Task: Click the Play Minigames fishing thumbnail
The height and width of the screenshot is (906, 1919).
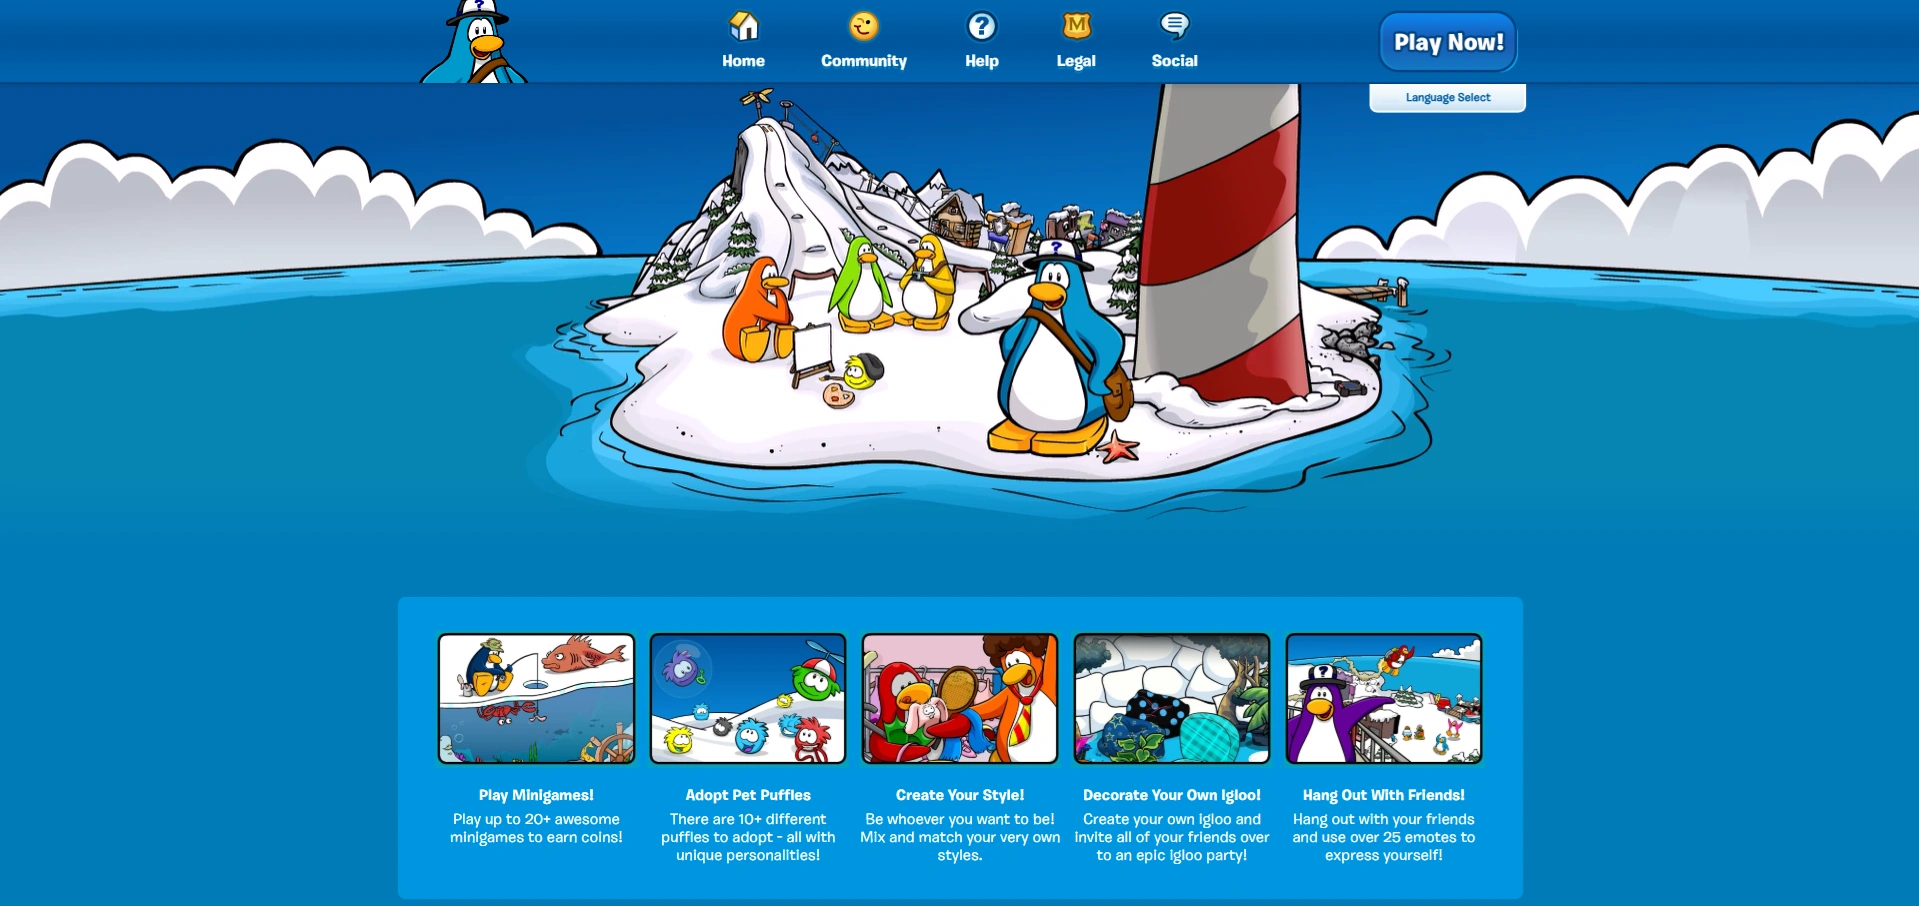Action: [536, 699]
